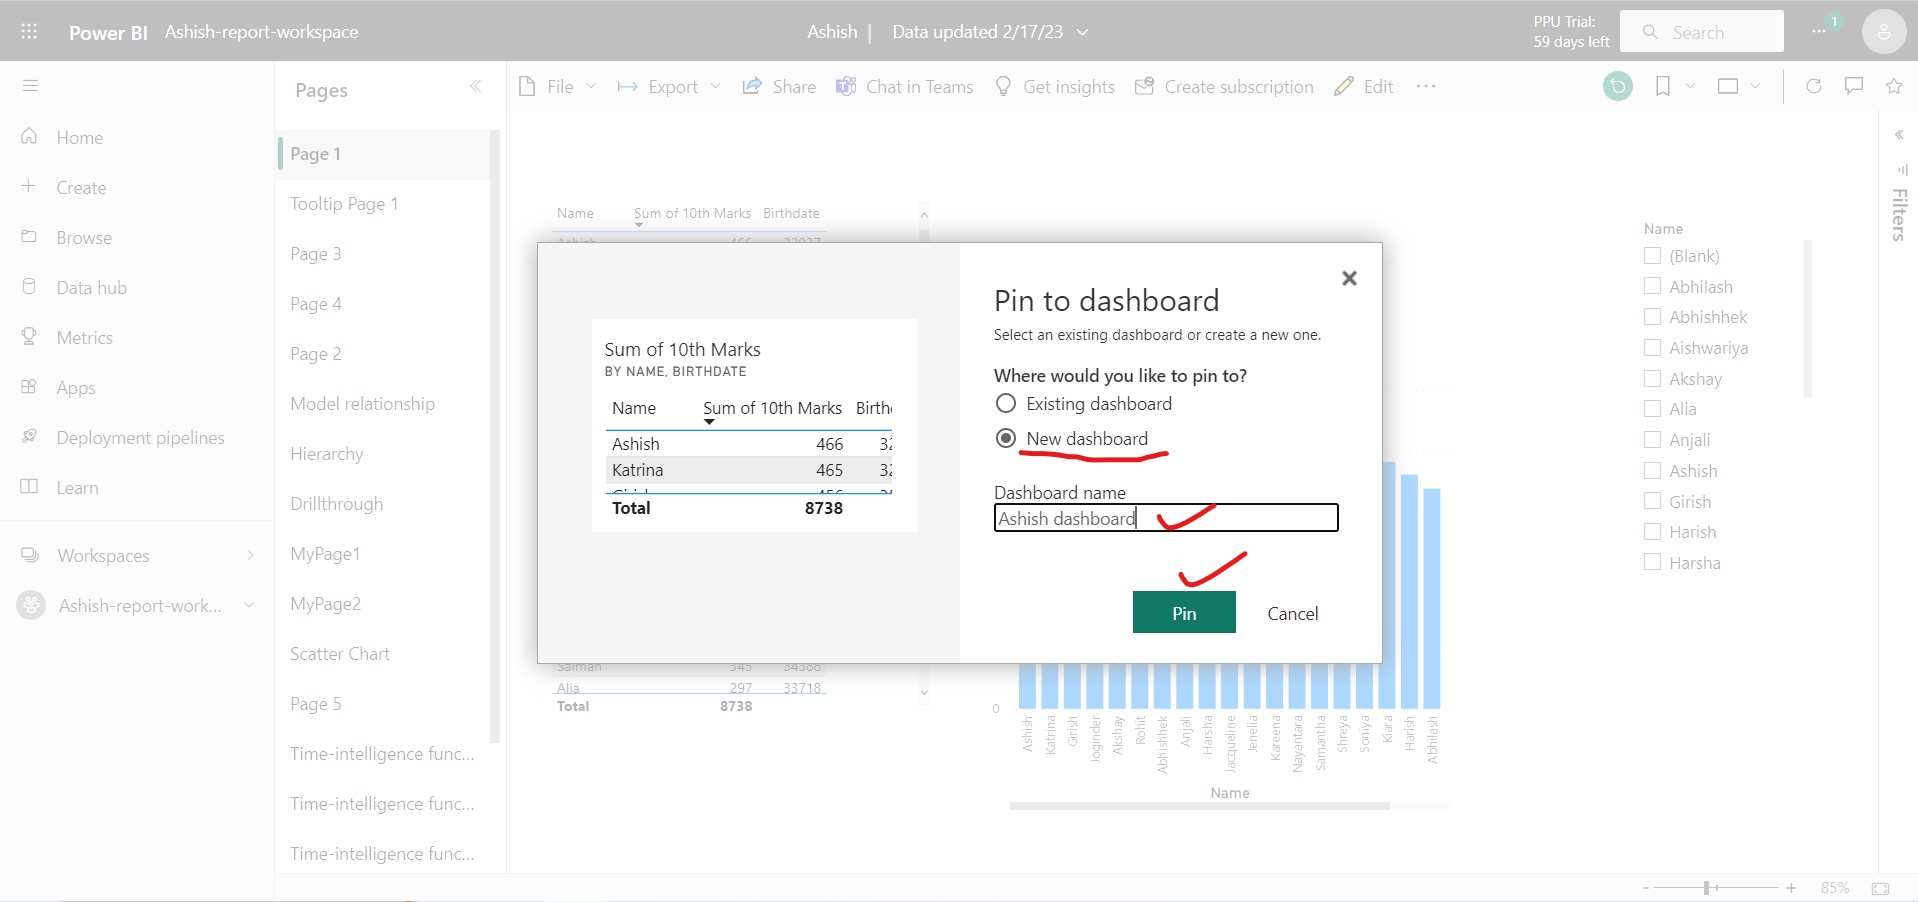
Task: Click inside the Dashboard name field
Action: click(x=1165, y=518)
